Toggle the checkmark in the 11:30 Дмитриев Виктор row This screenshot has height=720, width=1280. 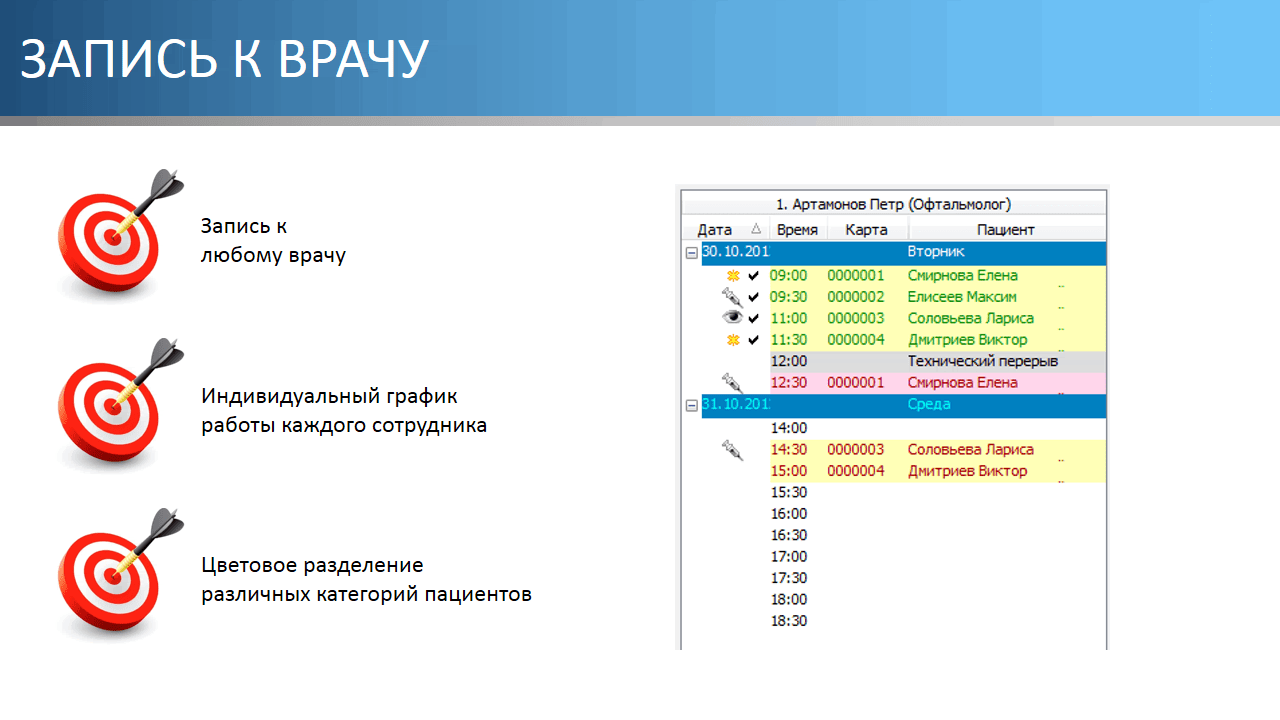tap(754, 340)
